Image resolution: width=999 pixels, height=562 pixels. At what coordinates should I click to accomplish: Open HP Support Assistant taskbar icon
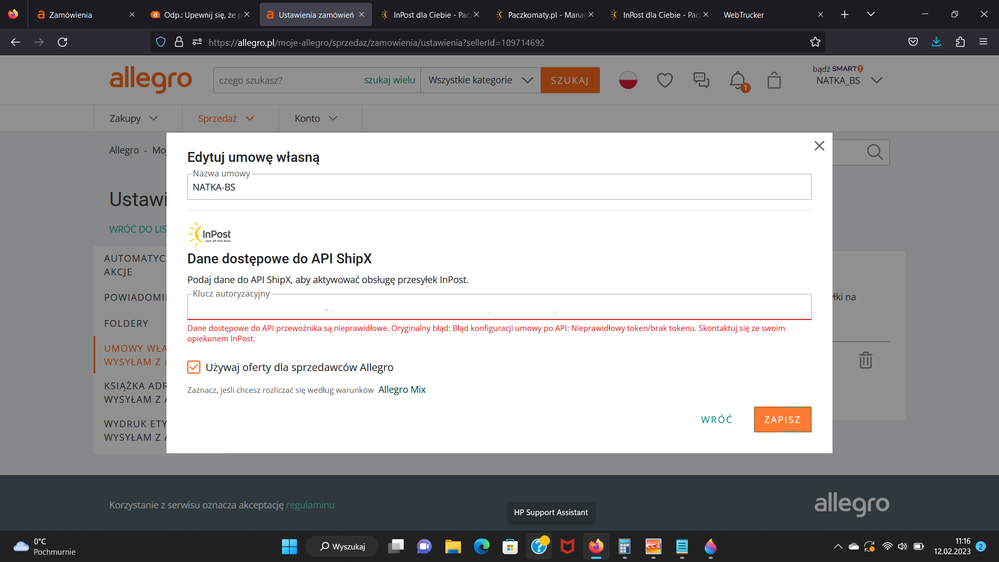coord(539,546)
